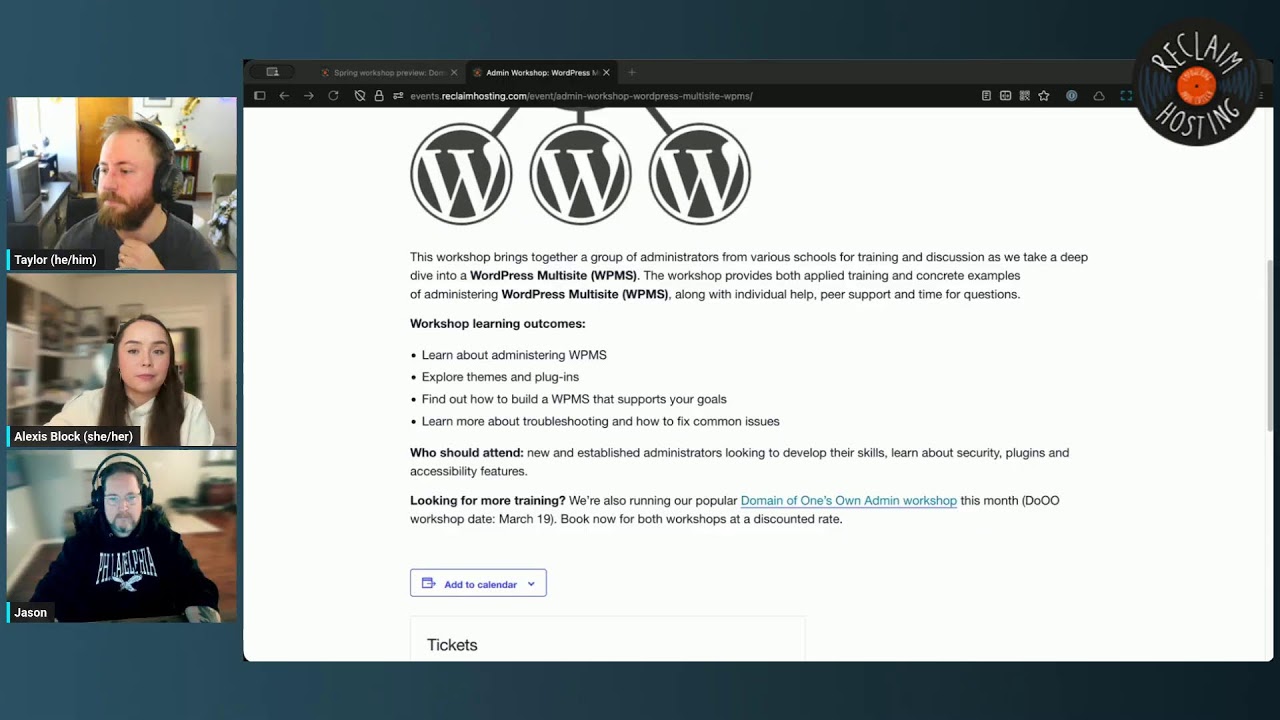Generate QR code for this page
This screenshot has height=720, width=1280.
tap(1025, 96)
